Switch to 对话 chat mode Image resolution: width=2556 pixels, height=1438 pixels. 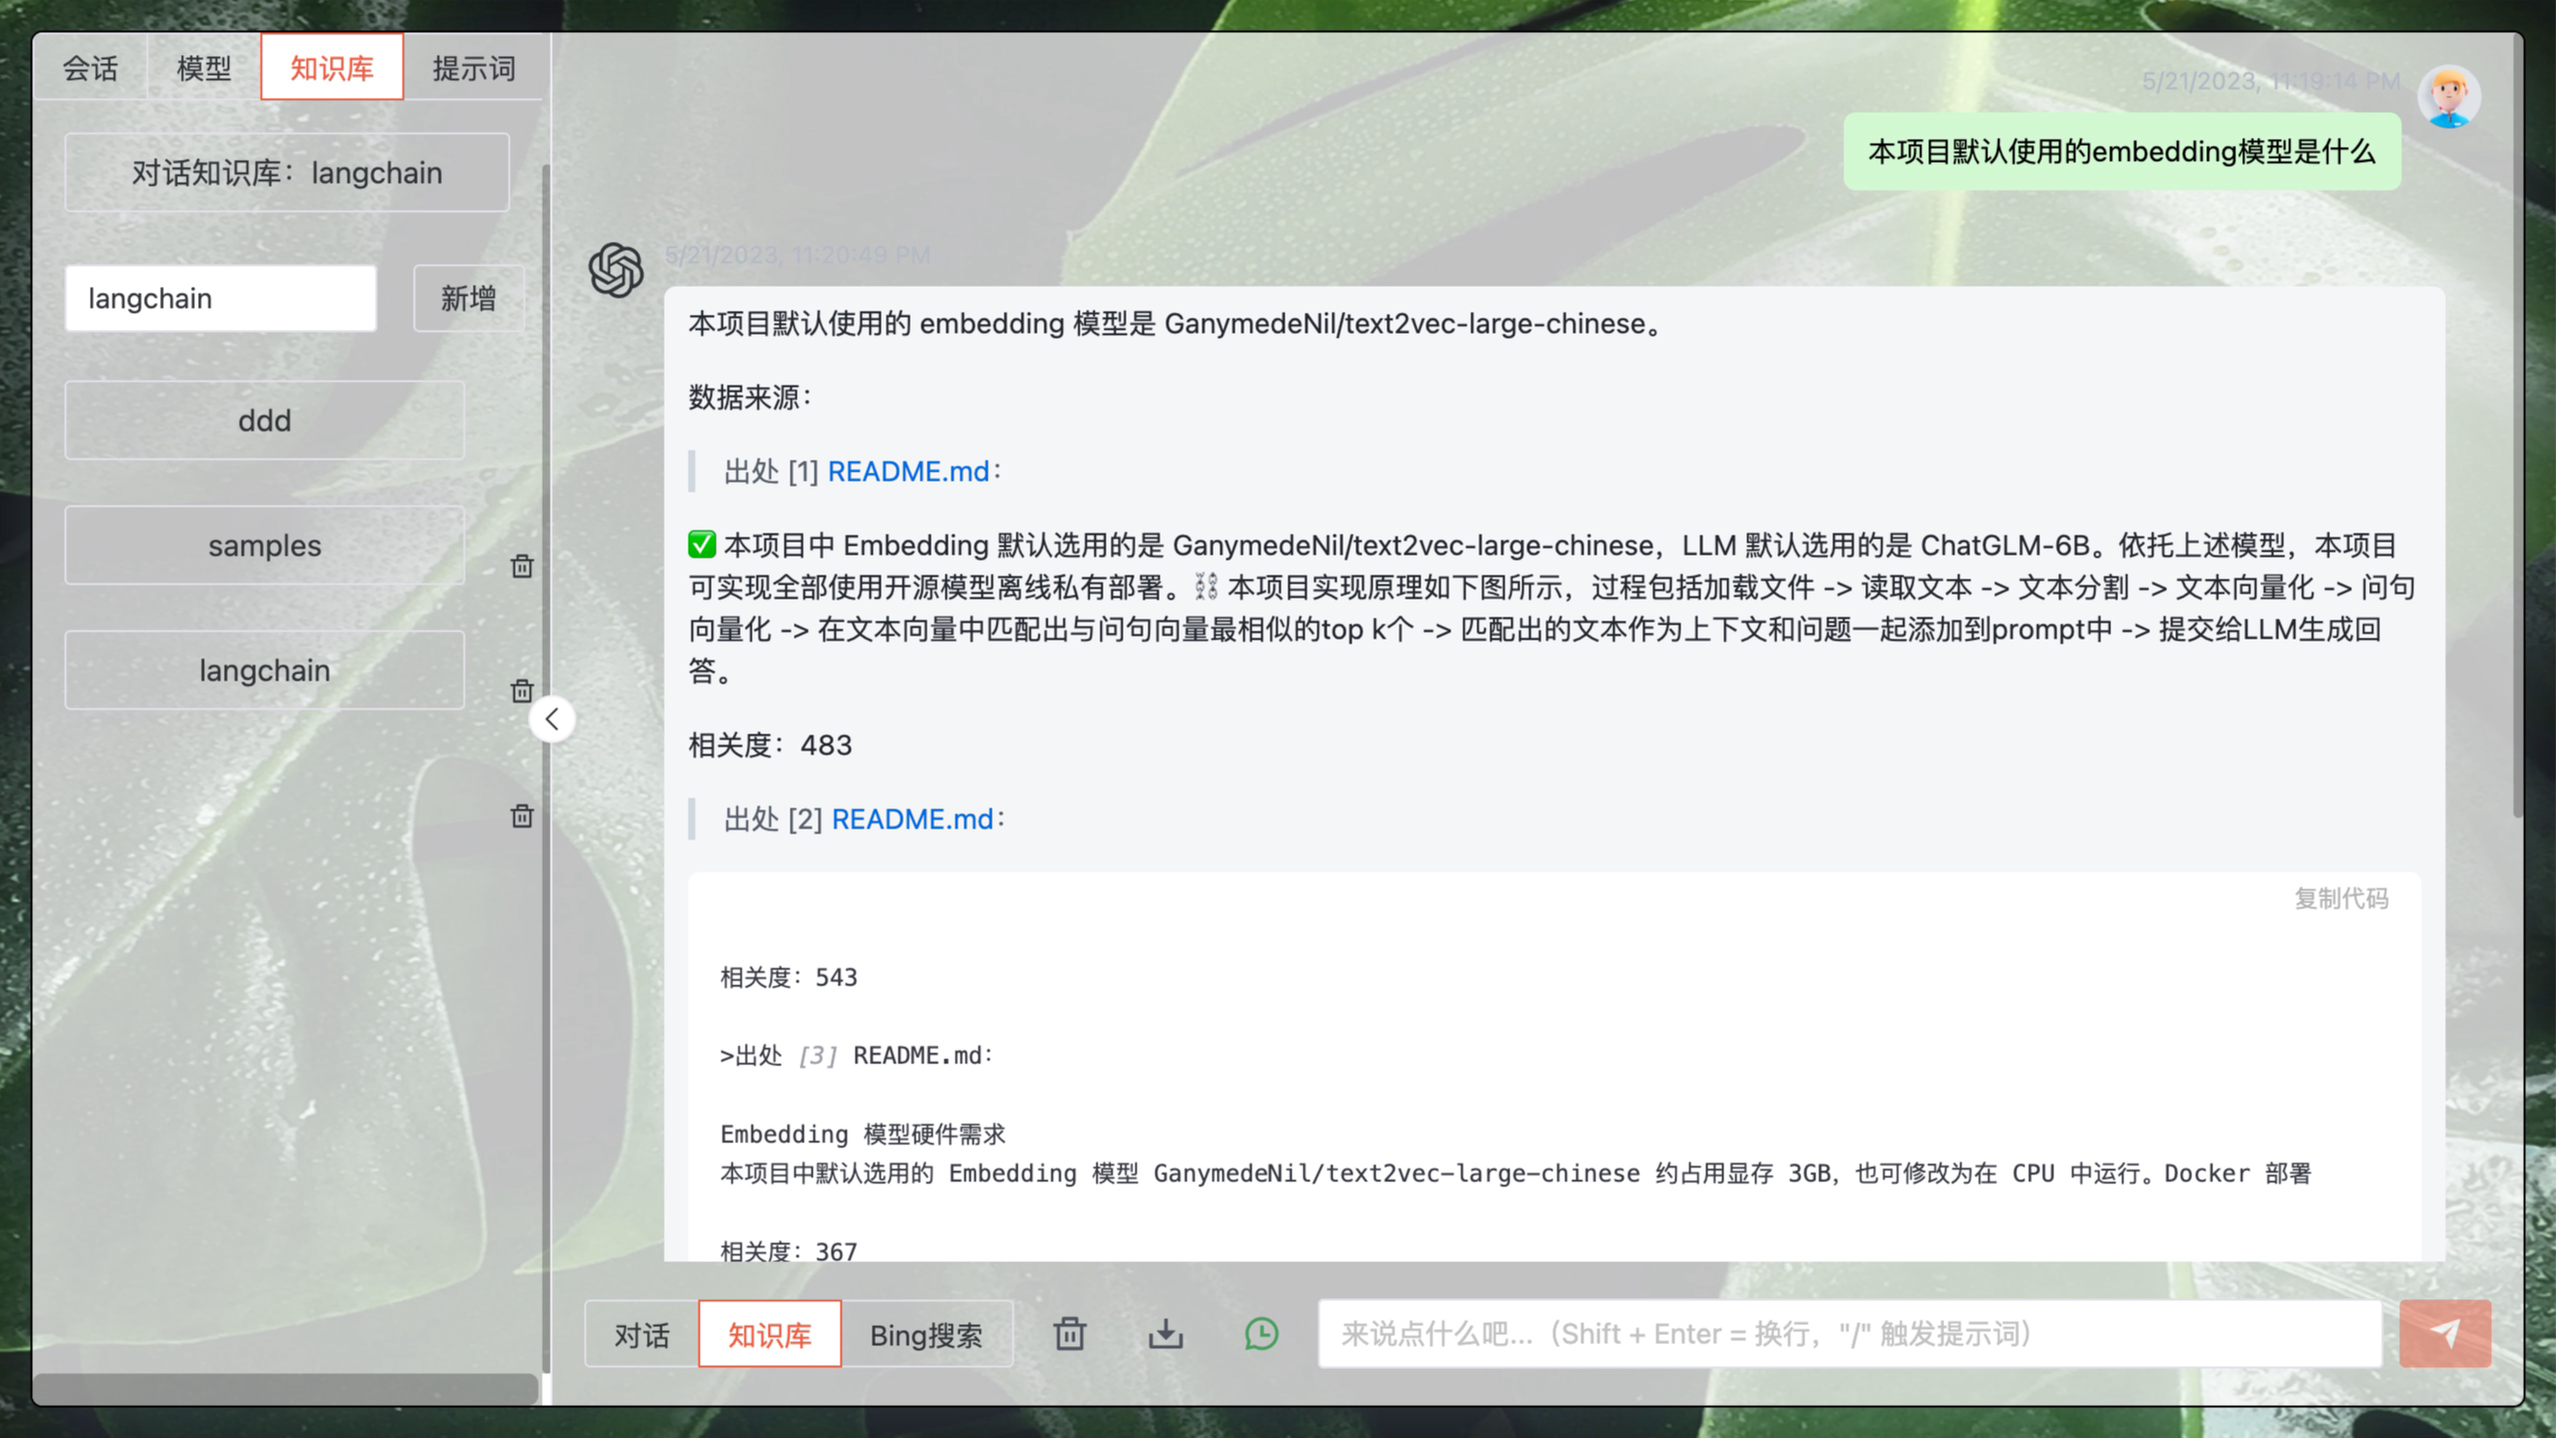[642, 1335]
